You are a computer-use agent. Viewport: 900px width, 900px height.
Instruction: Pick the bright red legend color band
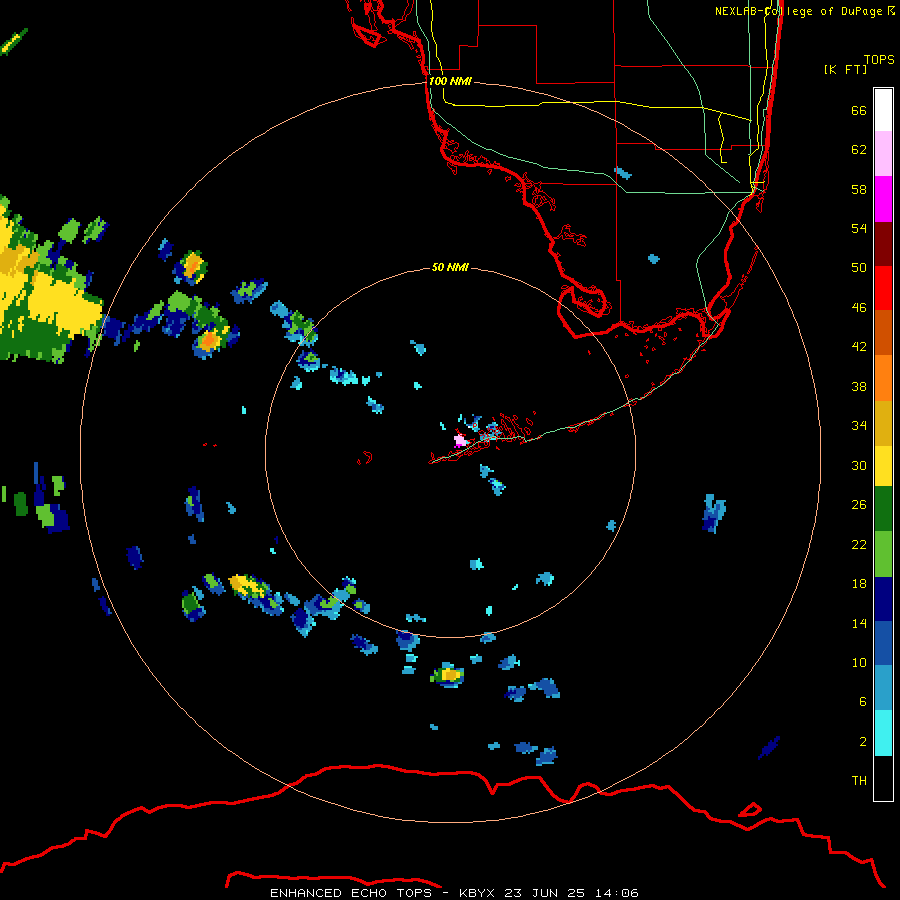click(883, 288)
